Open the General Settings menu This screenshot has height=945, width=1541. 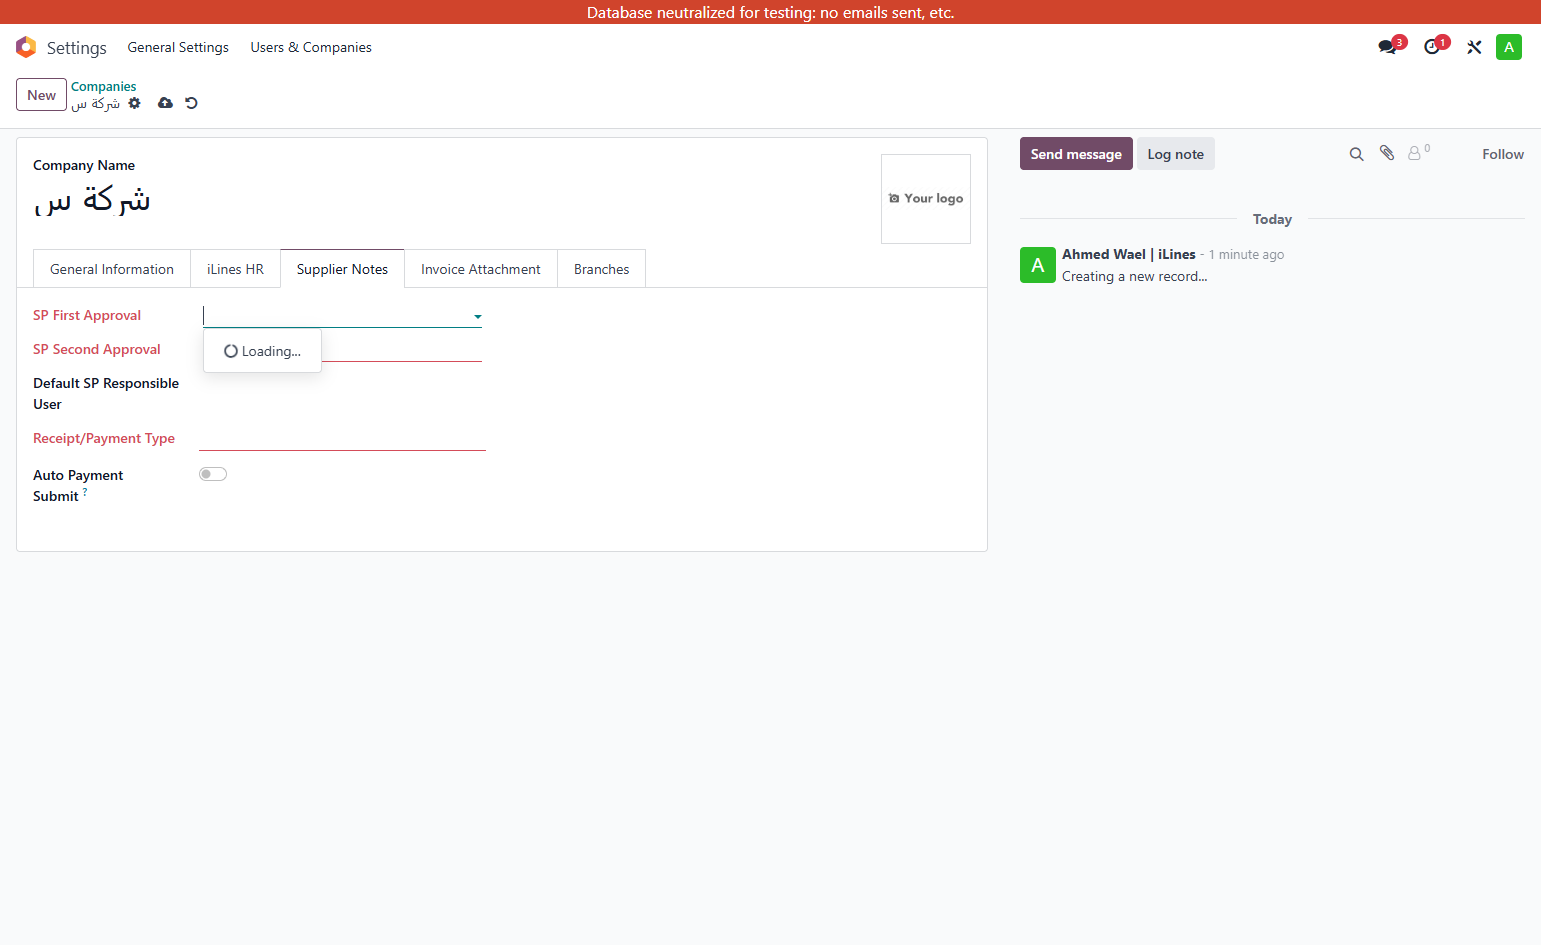178,47
